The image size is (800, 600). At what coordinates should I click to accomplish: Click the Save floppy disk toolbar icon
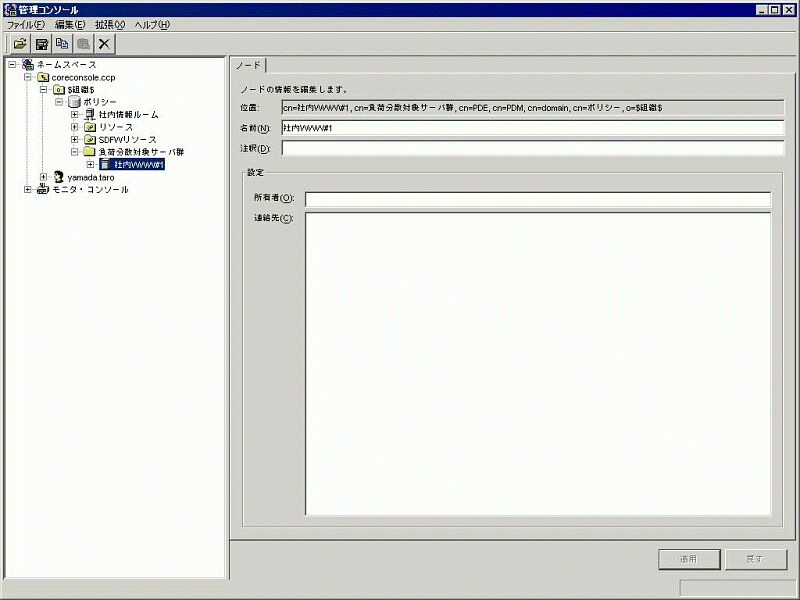(42, 44)
